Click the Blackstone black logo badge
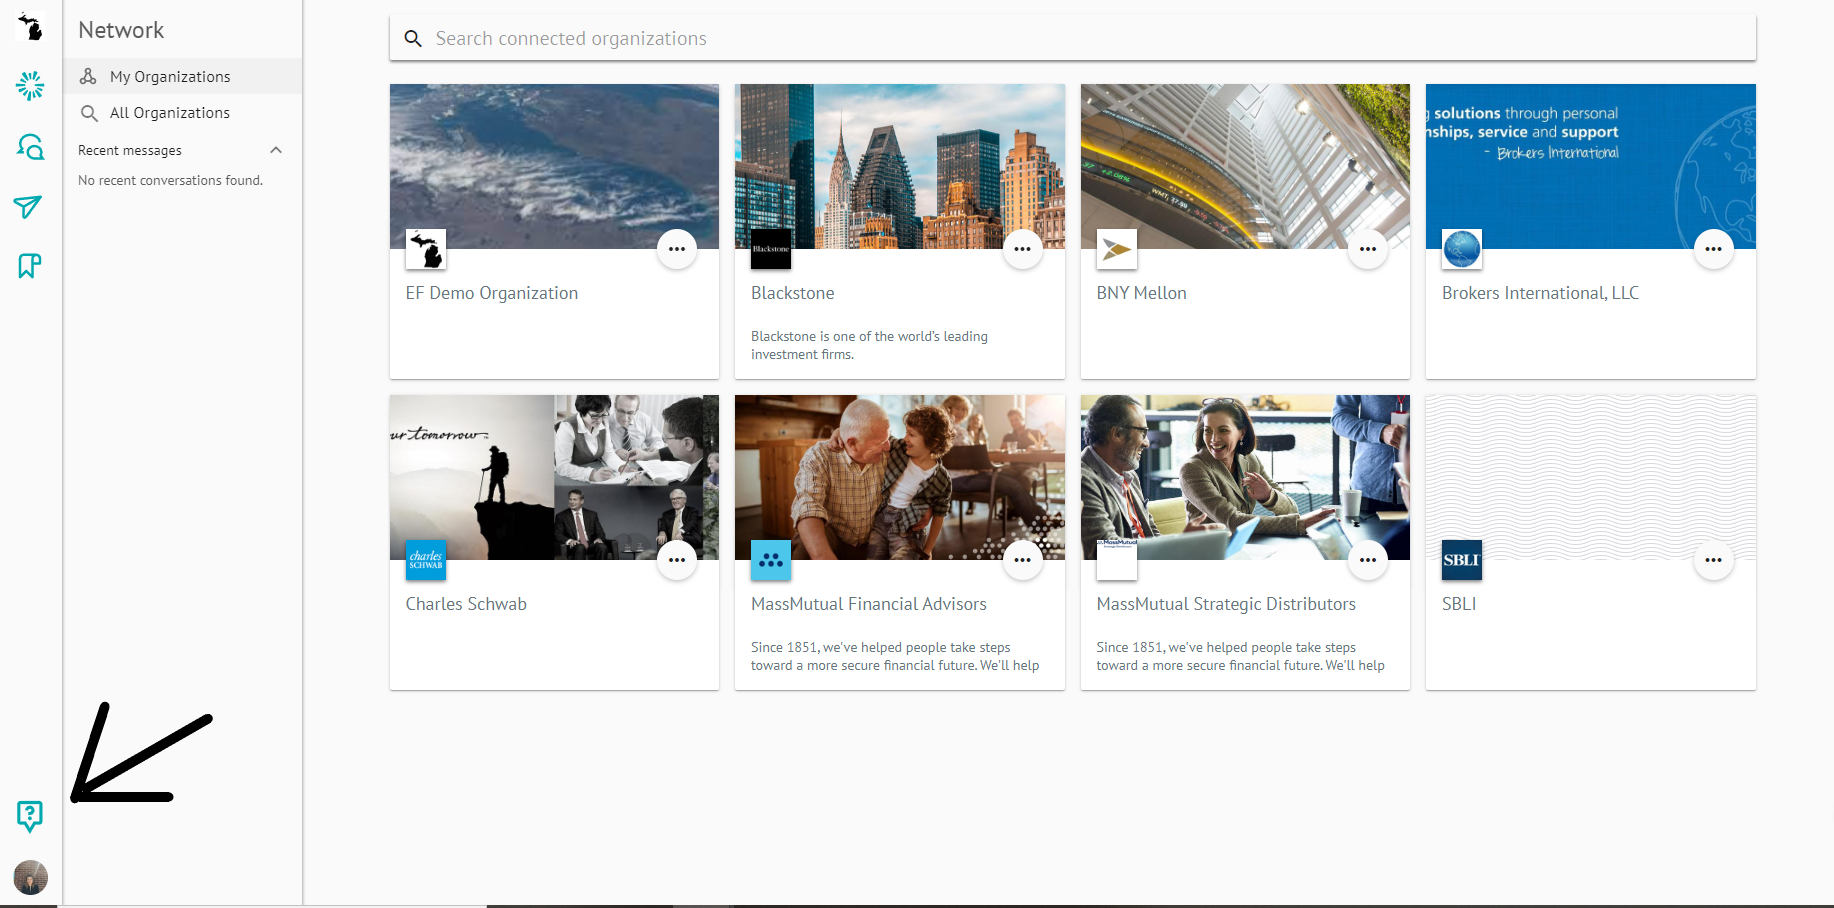The width and height of the screenshot is (1834, 908). 771,249
